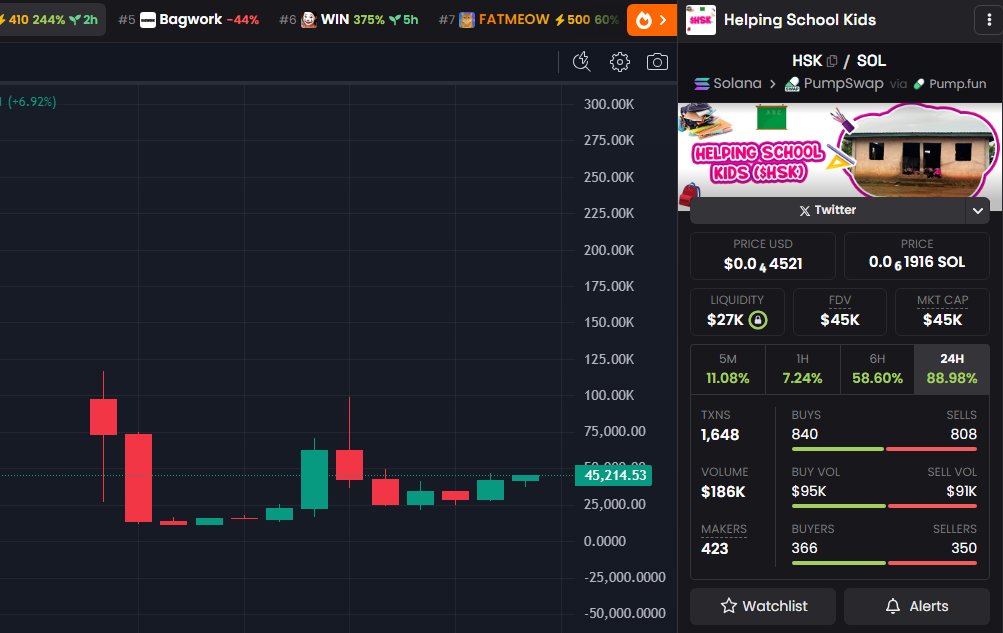This screenshot has width=1003, height=633.
Task: Open trending #6 WIN token
Action: (349, 20)
